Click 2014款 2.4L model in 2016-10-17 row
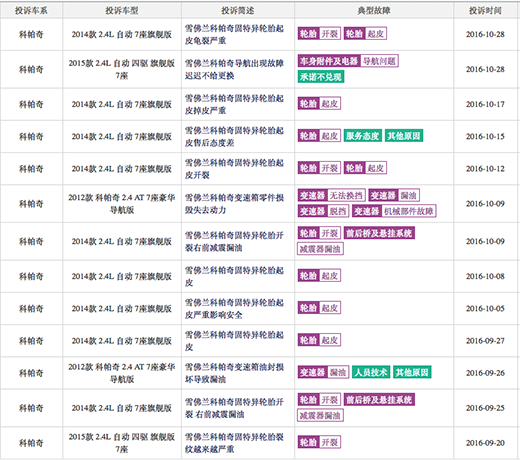 pos(122,104)
